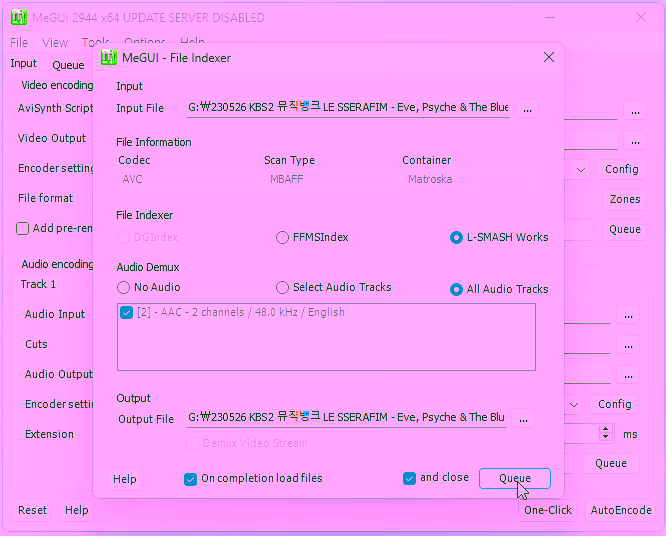This screenshot has height=536, width=666.
Task: Click the Input File path field
Action: pyautogui.click(x=348, y=108)
